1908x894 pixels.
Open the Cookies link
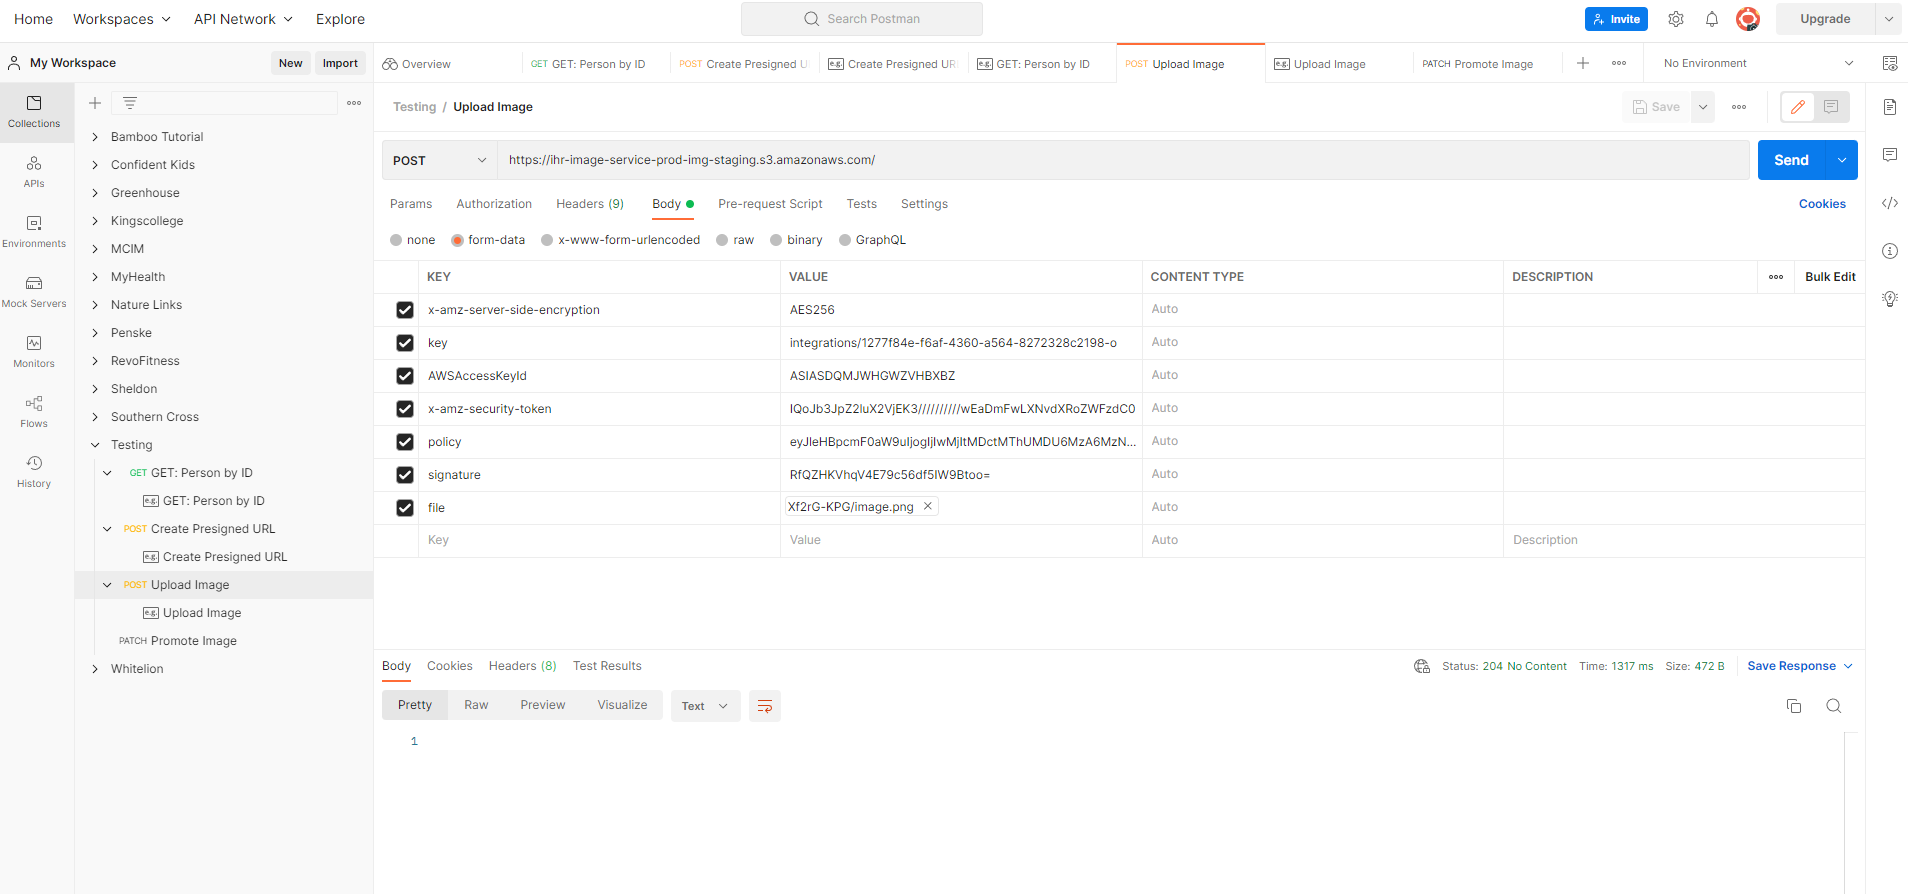(x=1822, y=204)
